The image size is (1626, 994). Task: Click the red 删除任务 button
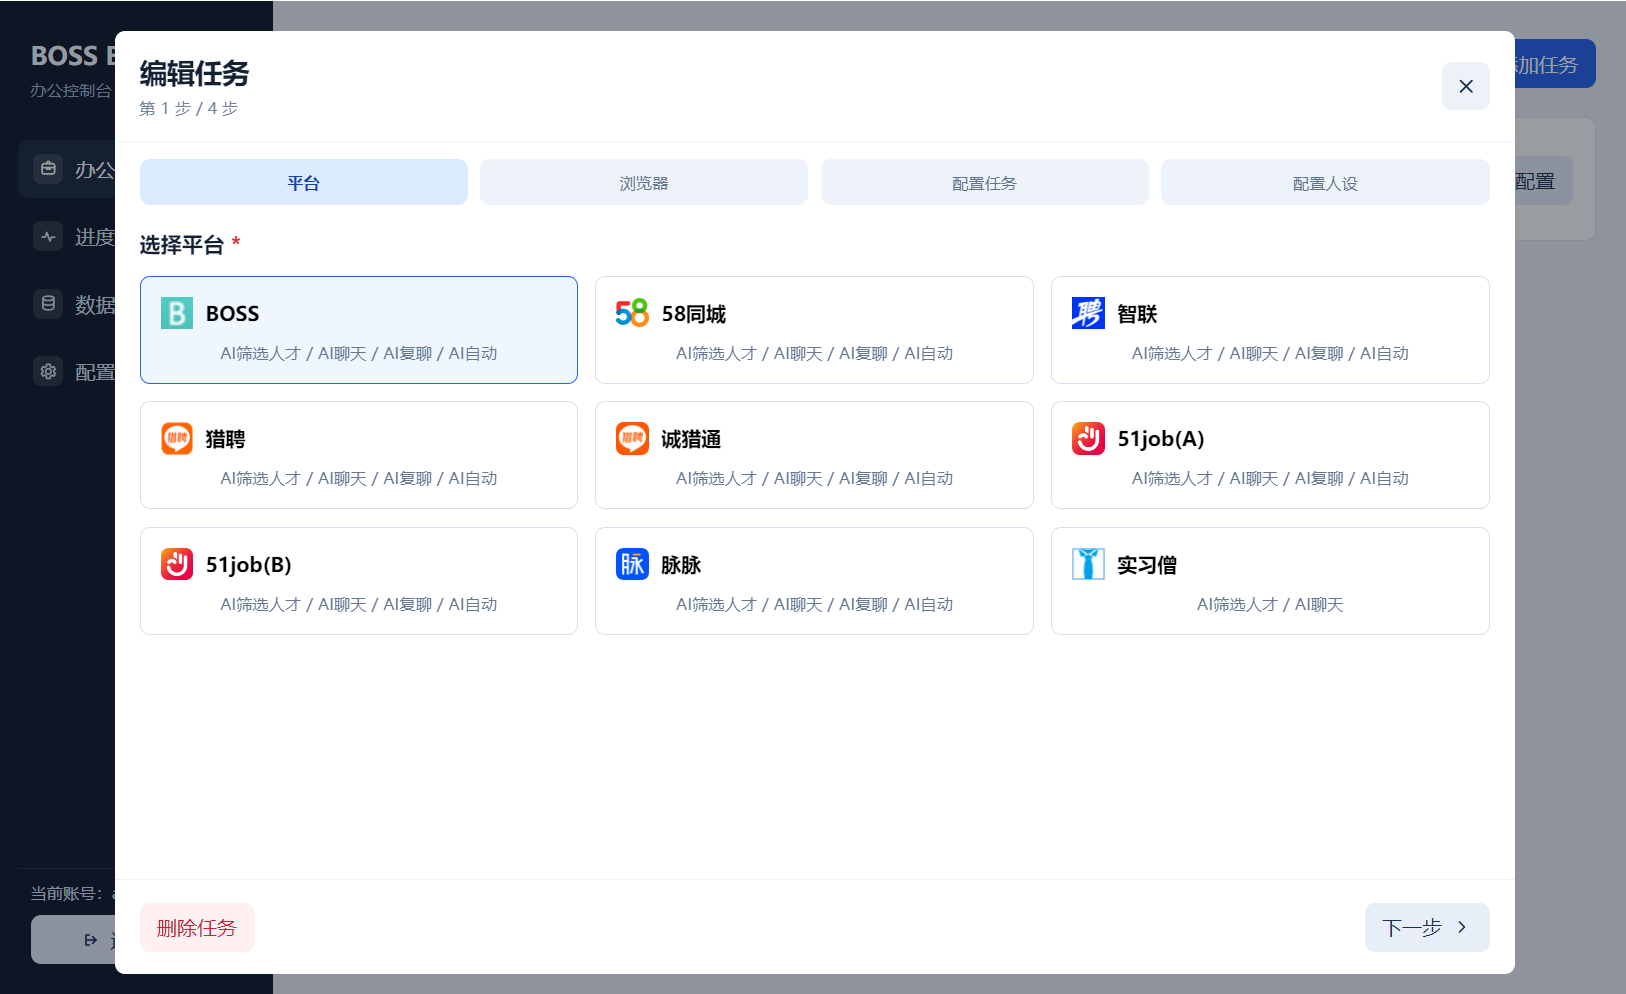tap(197, 927)
